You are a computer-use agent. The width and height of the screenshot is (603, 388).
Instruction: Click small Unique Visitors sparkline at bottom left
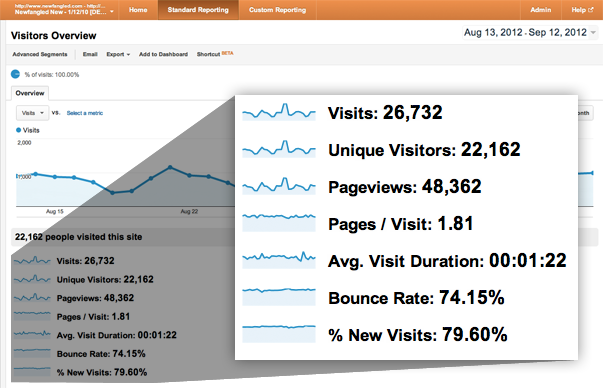(x=32, y=279)
